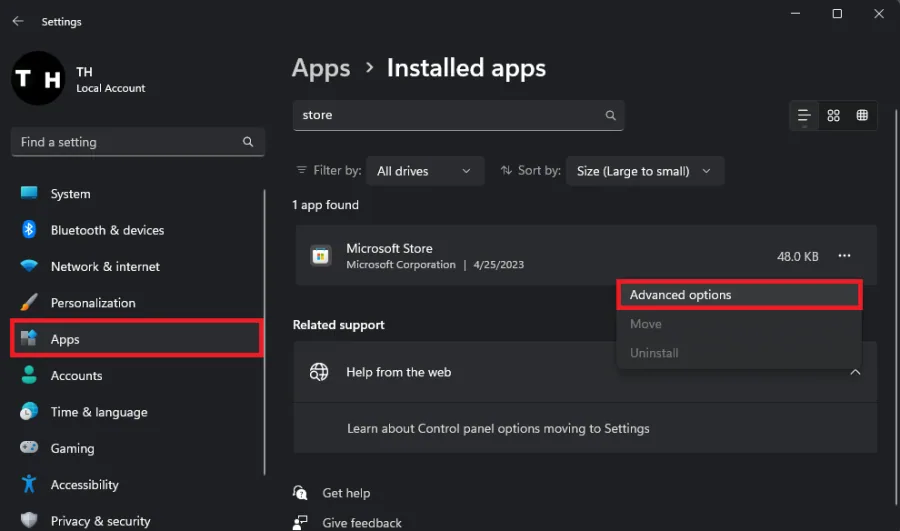Maximize the Settings window

tap(837, 13)
